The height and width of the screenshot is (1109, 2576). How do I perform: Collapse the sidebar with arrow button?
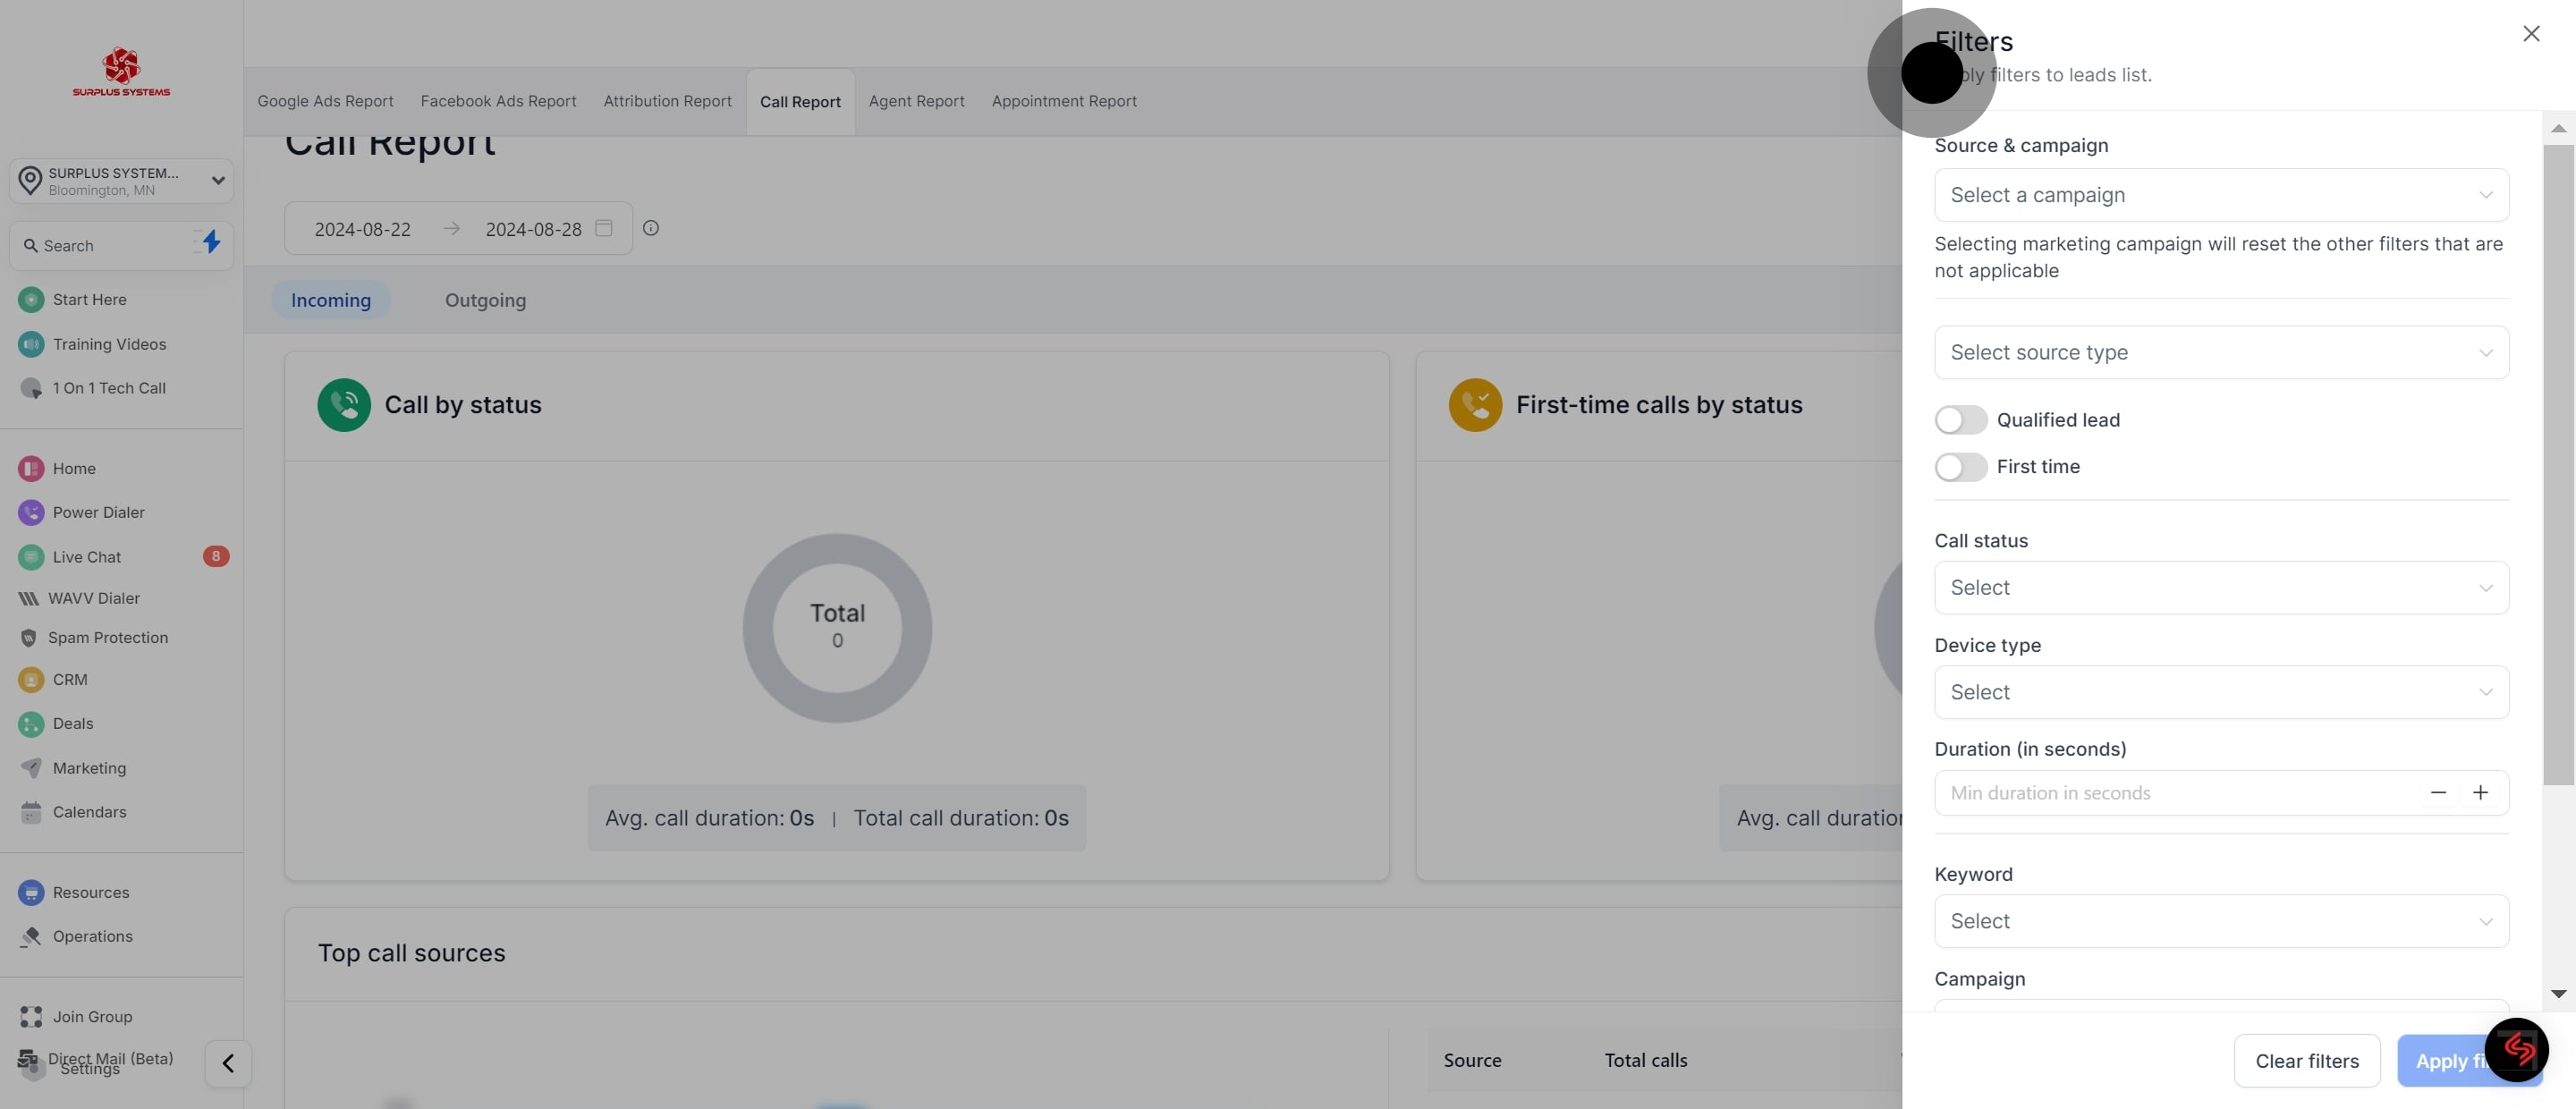[x=228, y=1063]
